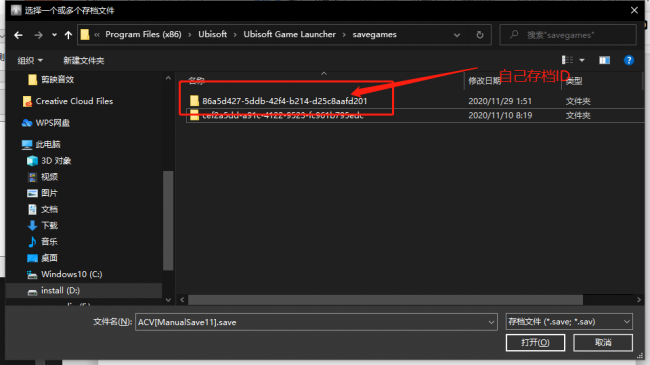Click date 2020/11/29 1:51 cell
Image resolution: width=650 pixels, height=365 pixels.
click(x=500, y=101)
